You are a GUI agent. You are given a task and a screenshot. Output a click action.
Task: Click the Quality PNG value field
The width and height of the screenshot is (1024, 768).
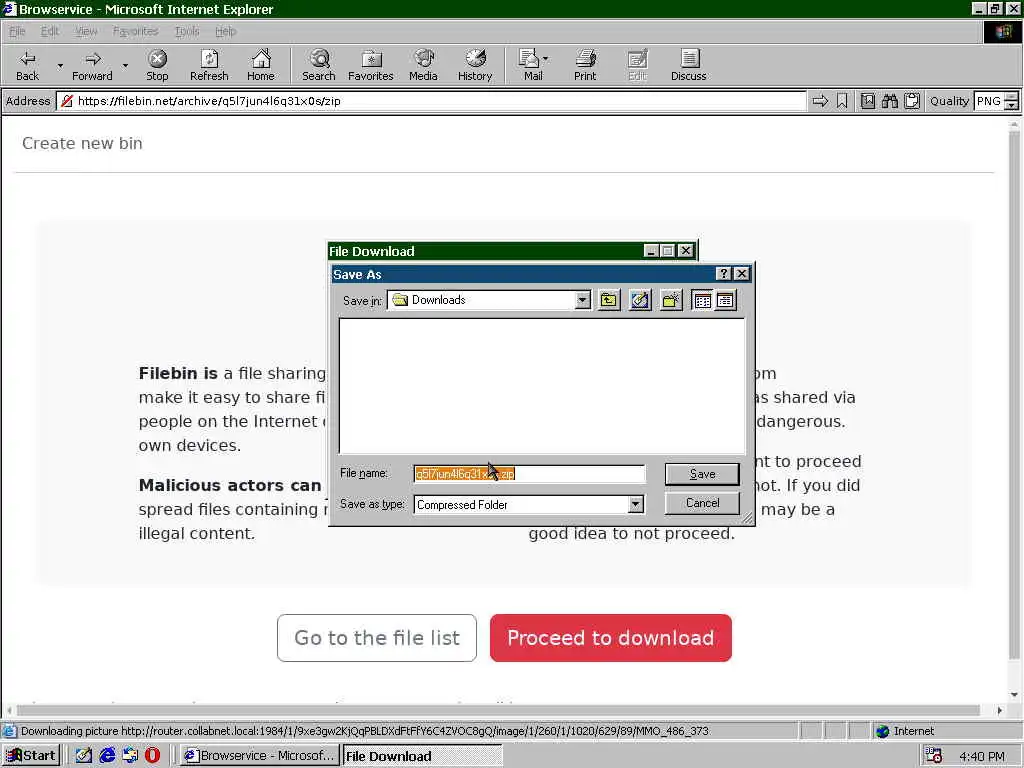989,101
